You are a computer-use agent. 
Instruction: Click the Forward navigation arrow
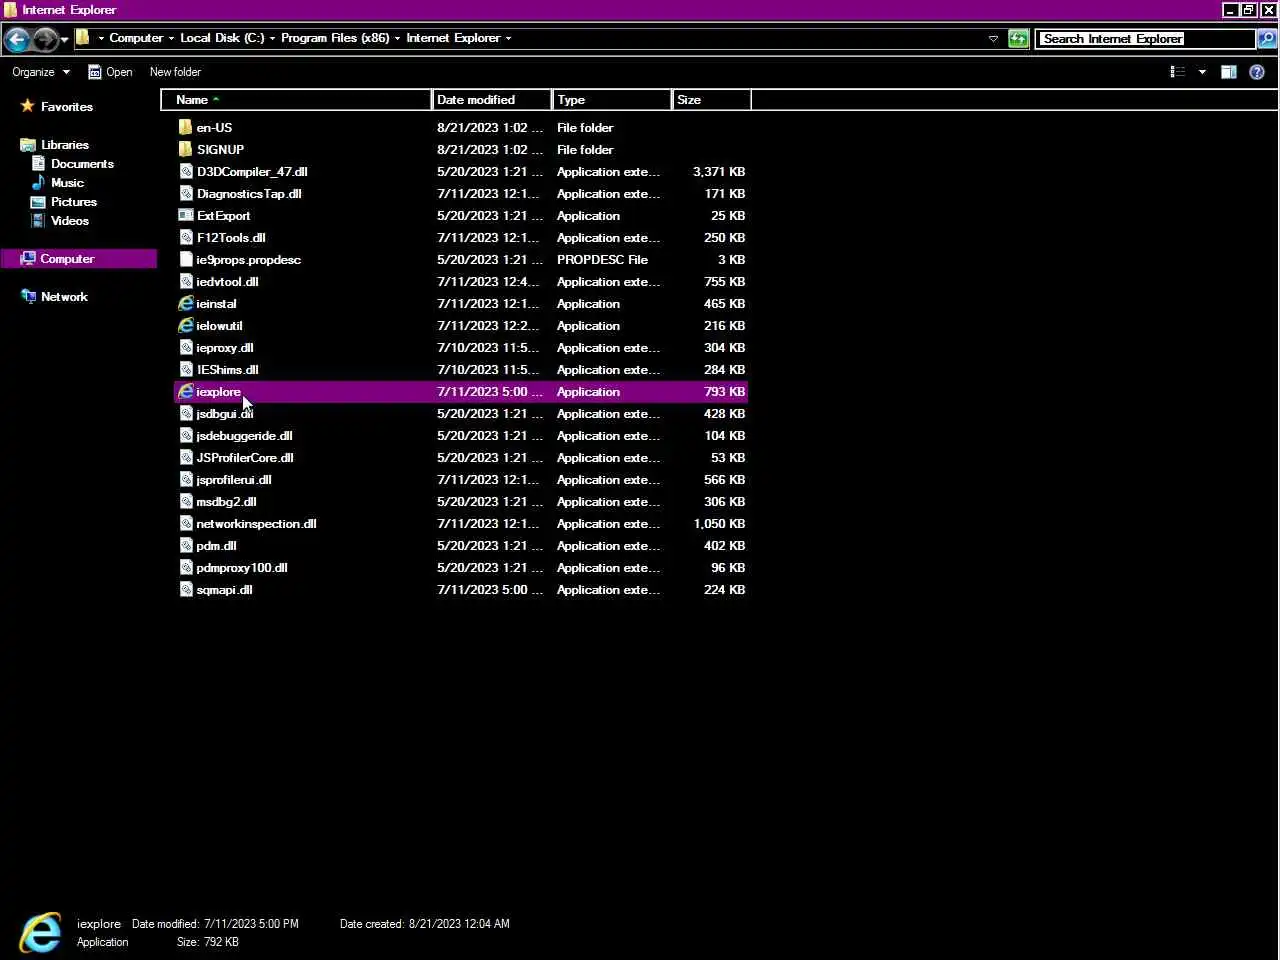(45, 39)
